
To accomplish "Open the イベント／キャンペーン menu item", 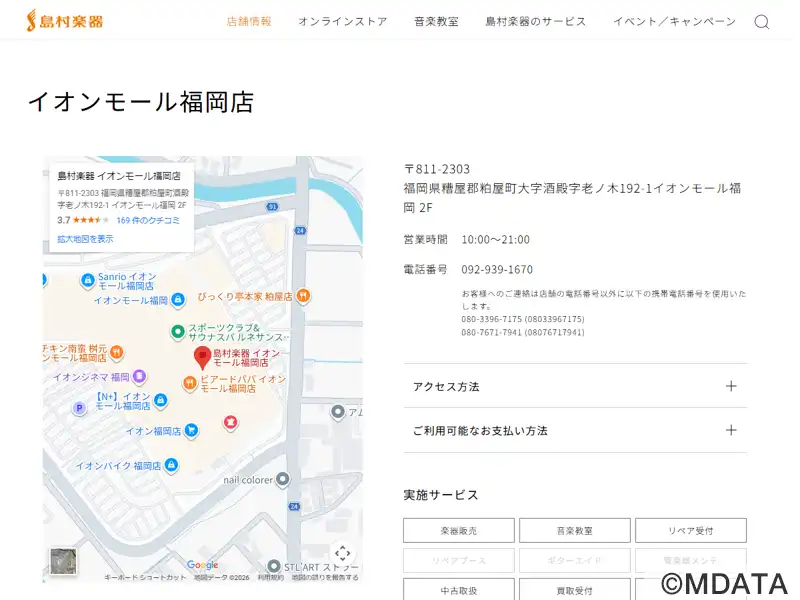I will (674, 21).
